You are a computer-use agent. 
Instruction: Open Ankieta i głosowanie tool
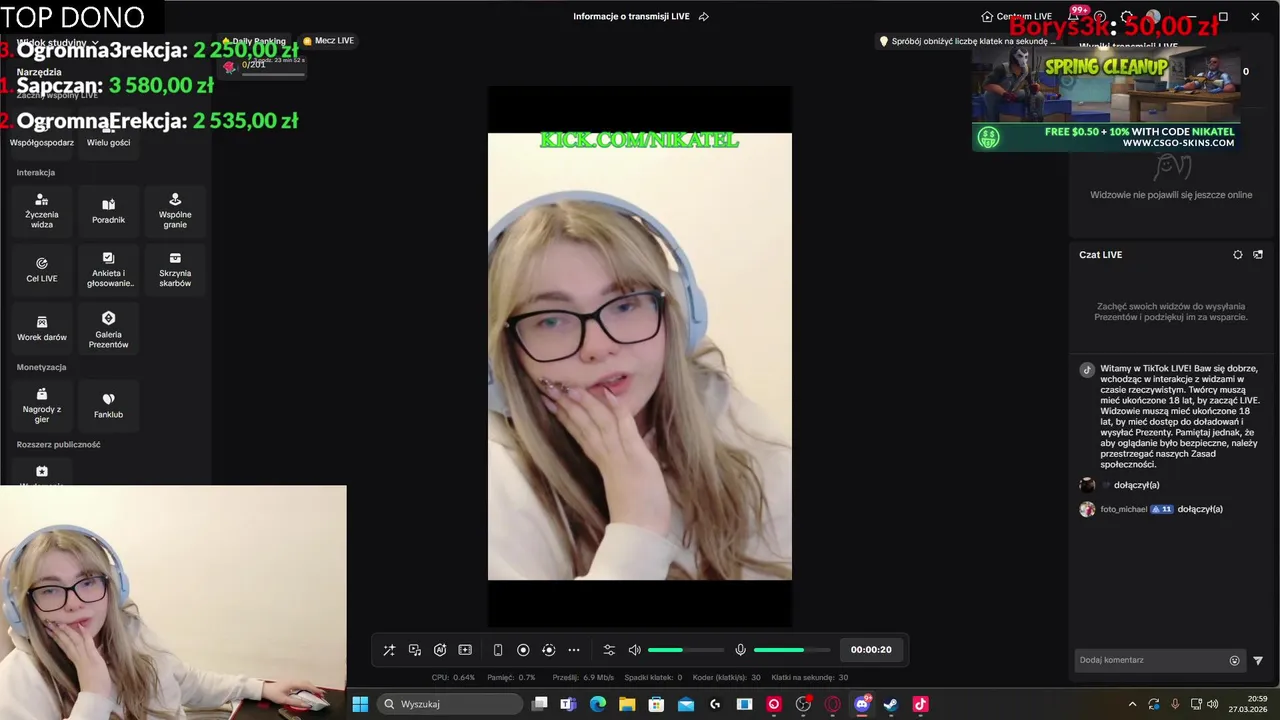(x=108, y=270)
